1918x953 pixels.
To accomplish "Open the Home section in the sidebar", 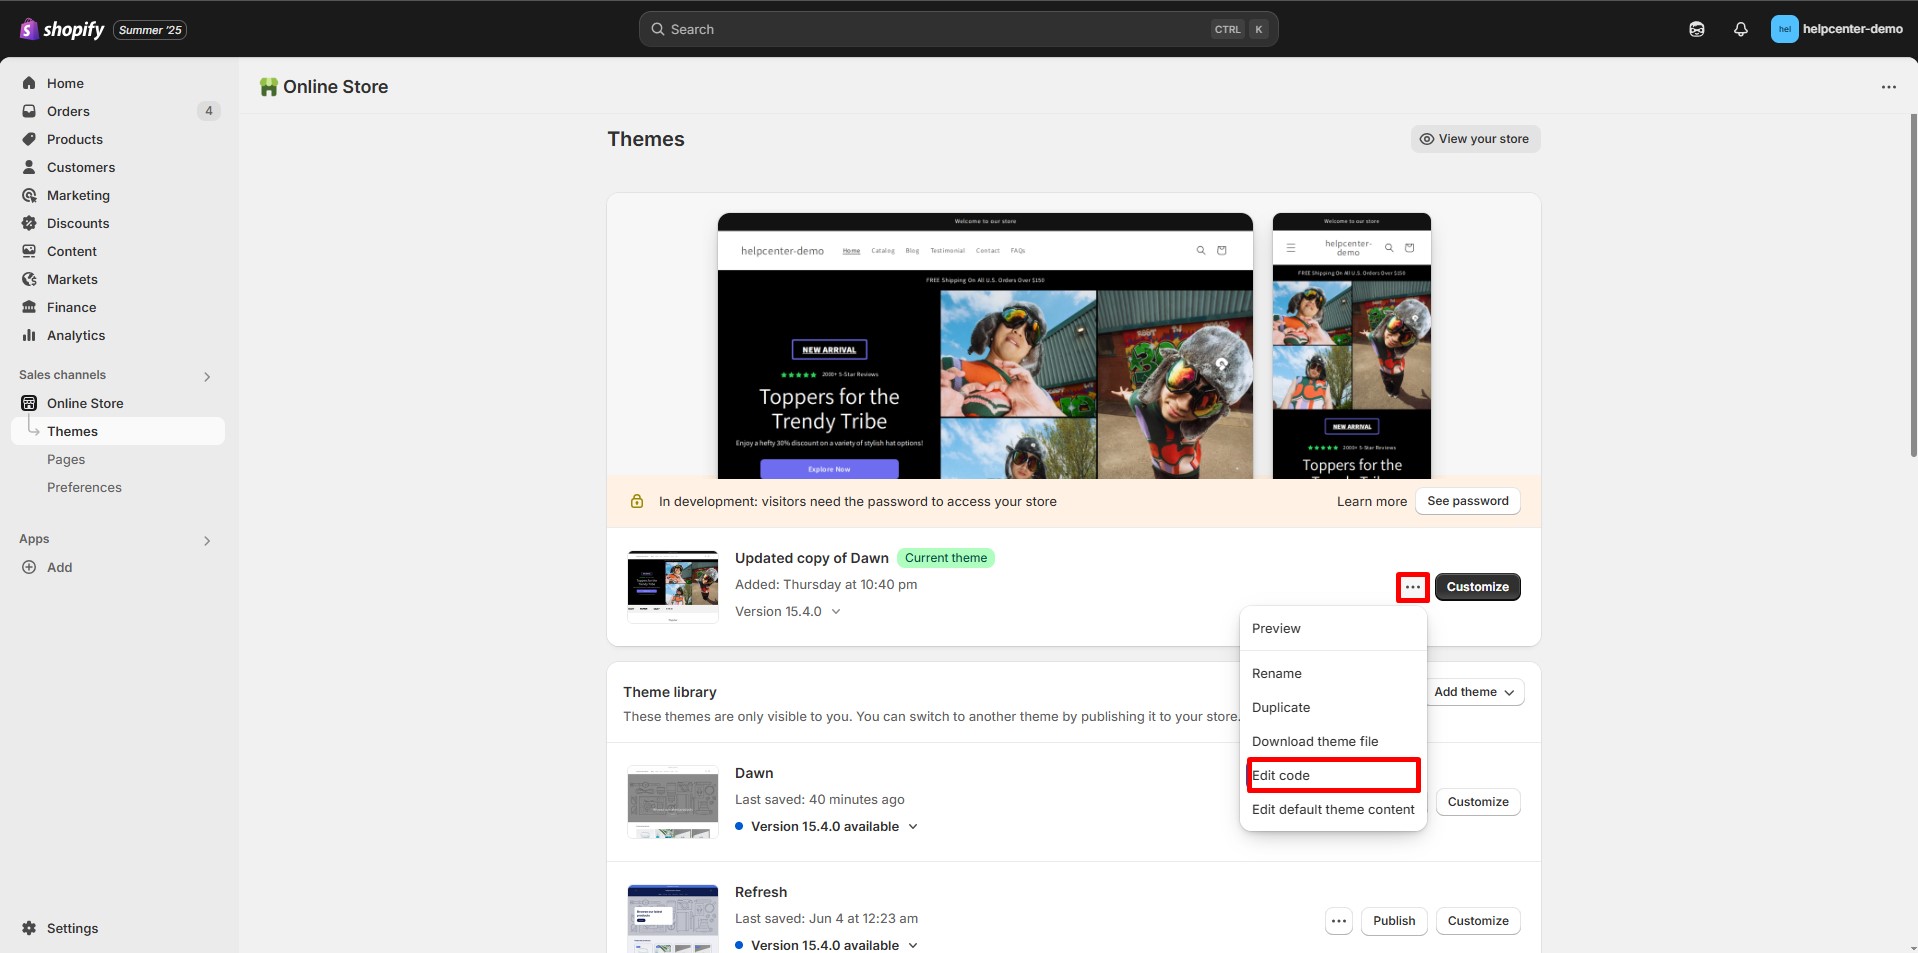I will click(65, 83).
